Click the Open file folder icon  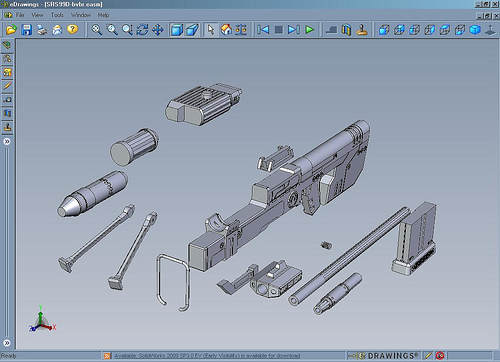[x=11, y=30]
